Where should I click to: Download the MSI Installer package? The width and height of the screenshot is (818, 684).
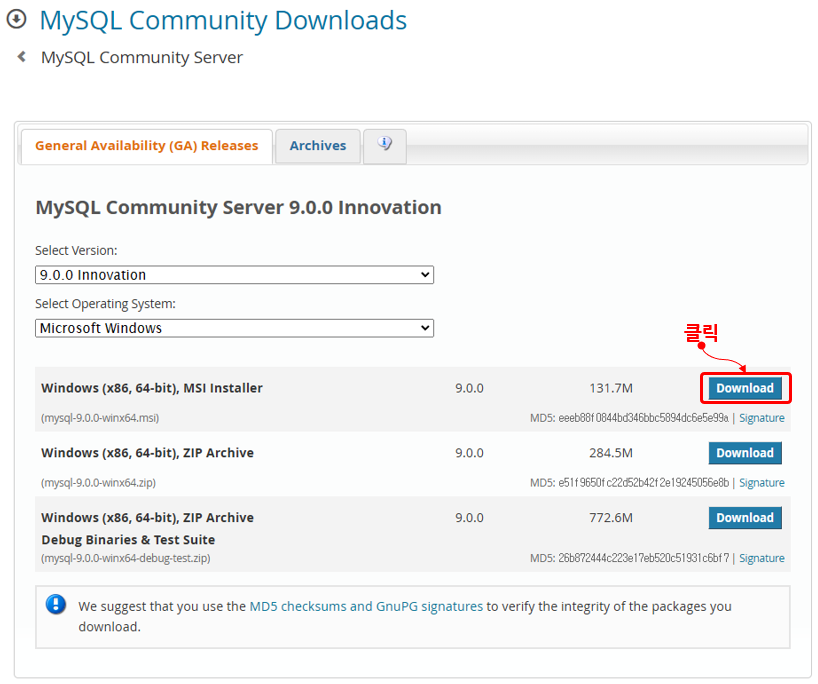[x=745, y=388]
